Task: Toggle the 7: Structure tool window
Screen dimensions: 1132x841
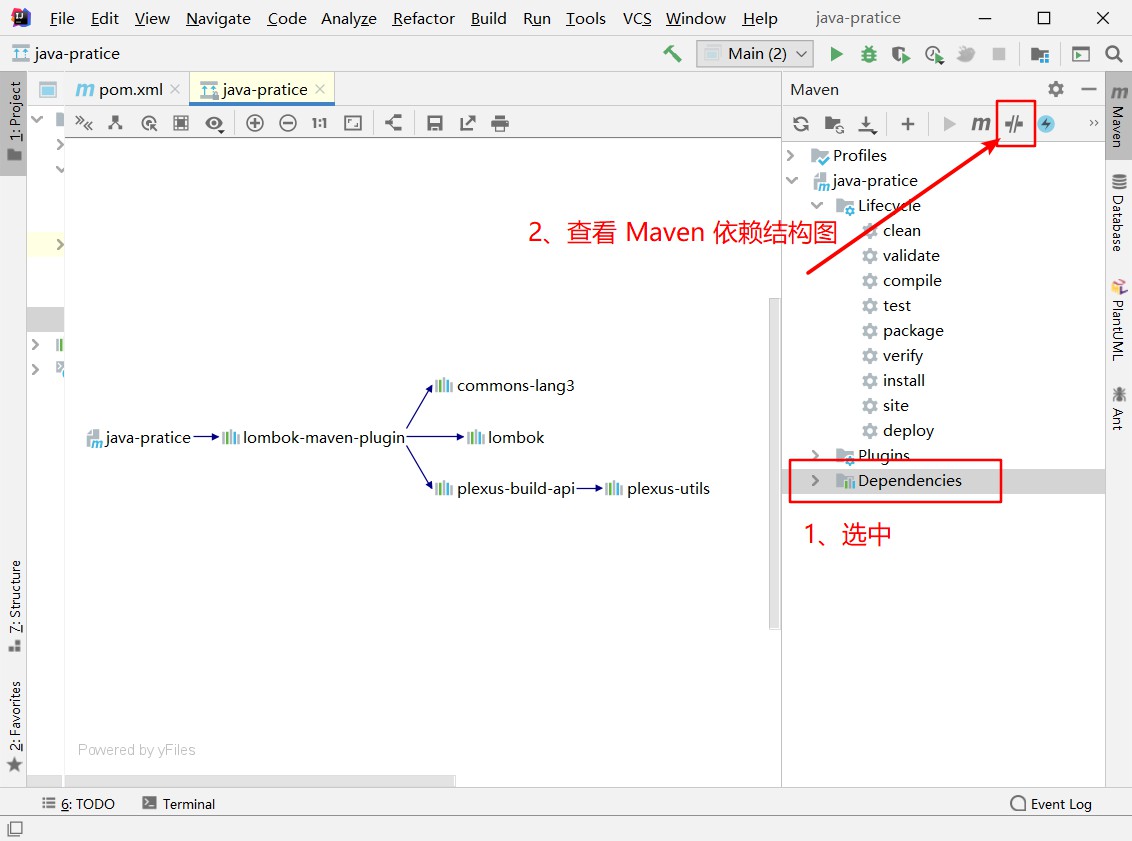Action: tap(14, 606)
